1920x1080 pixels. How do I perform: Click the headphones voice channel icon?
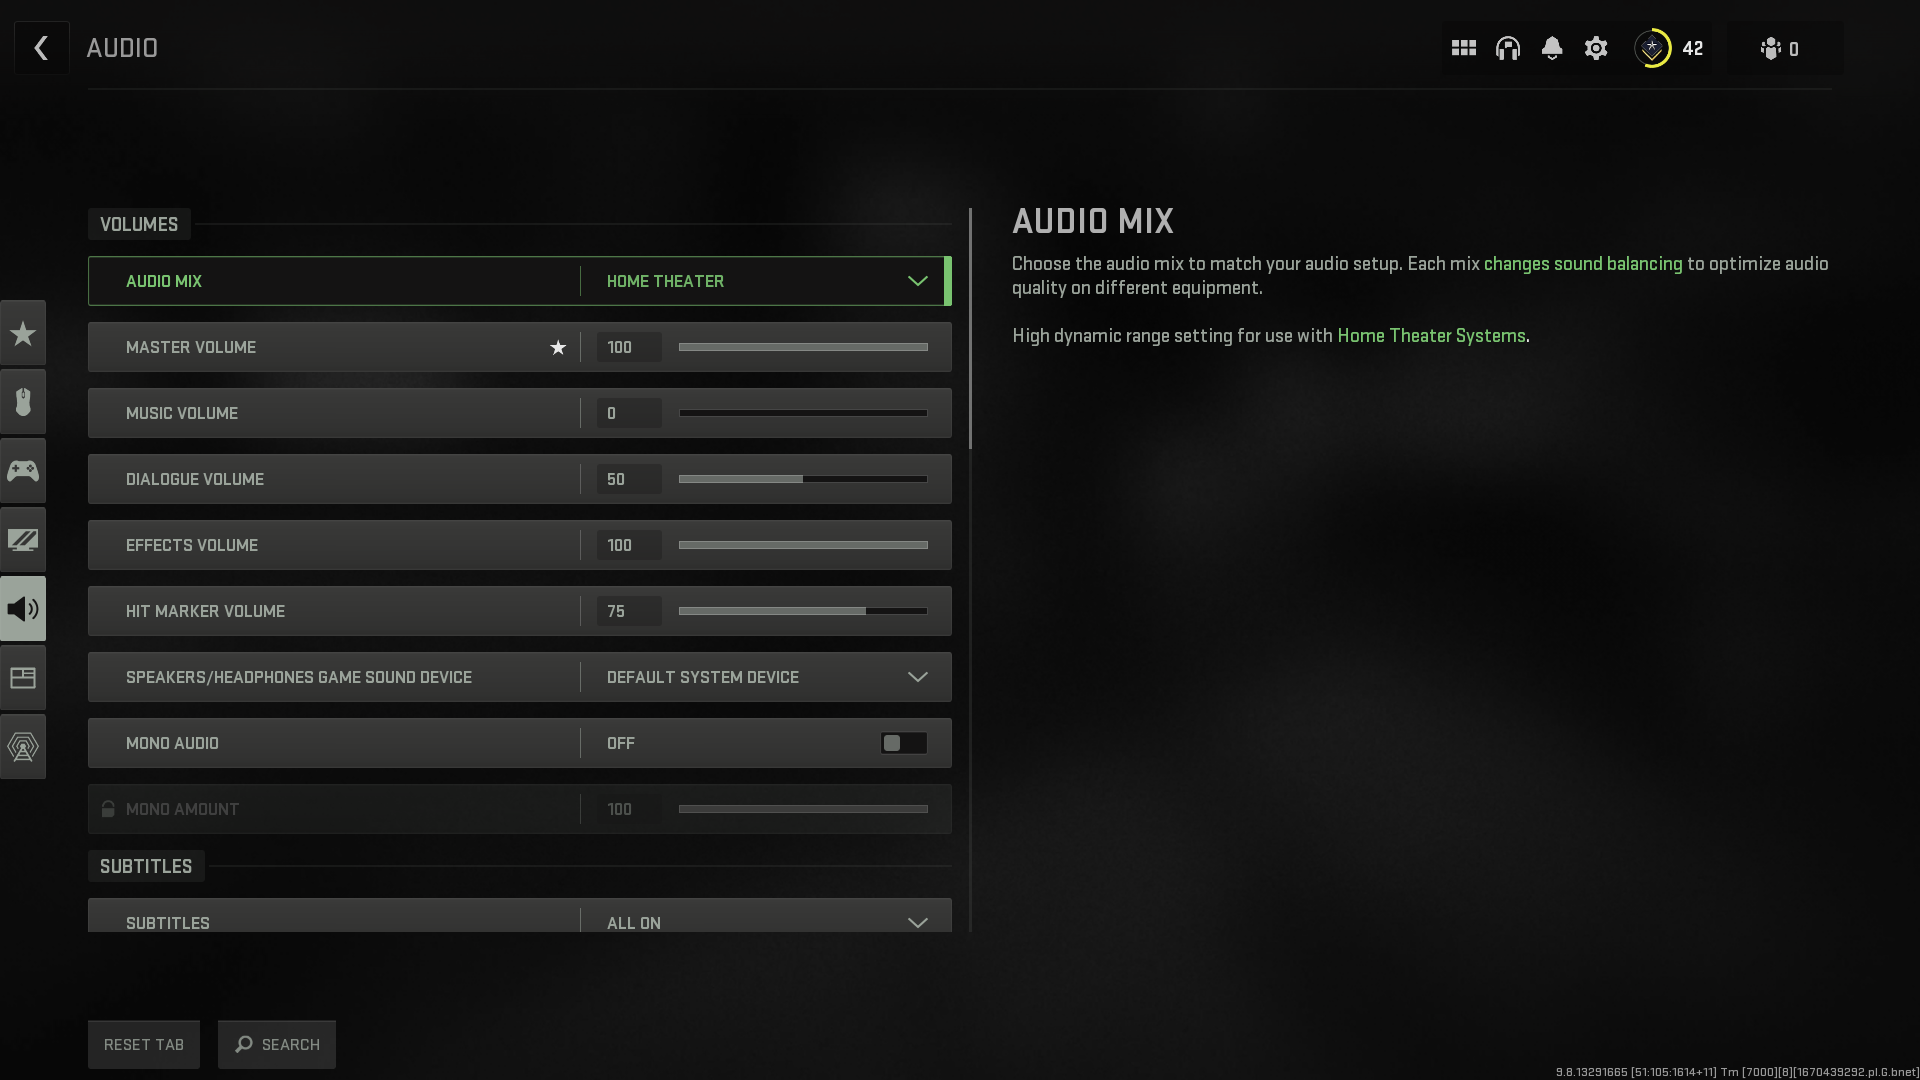pos(1507,48)
